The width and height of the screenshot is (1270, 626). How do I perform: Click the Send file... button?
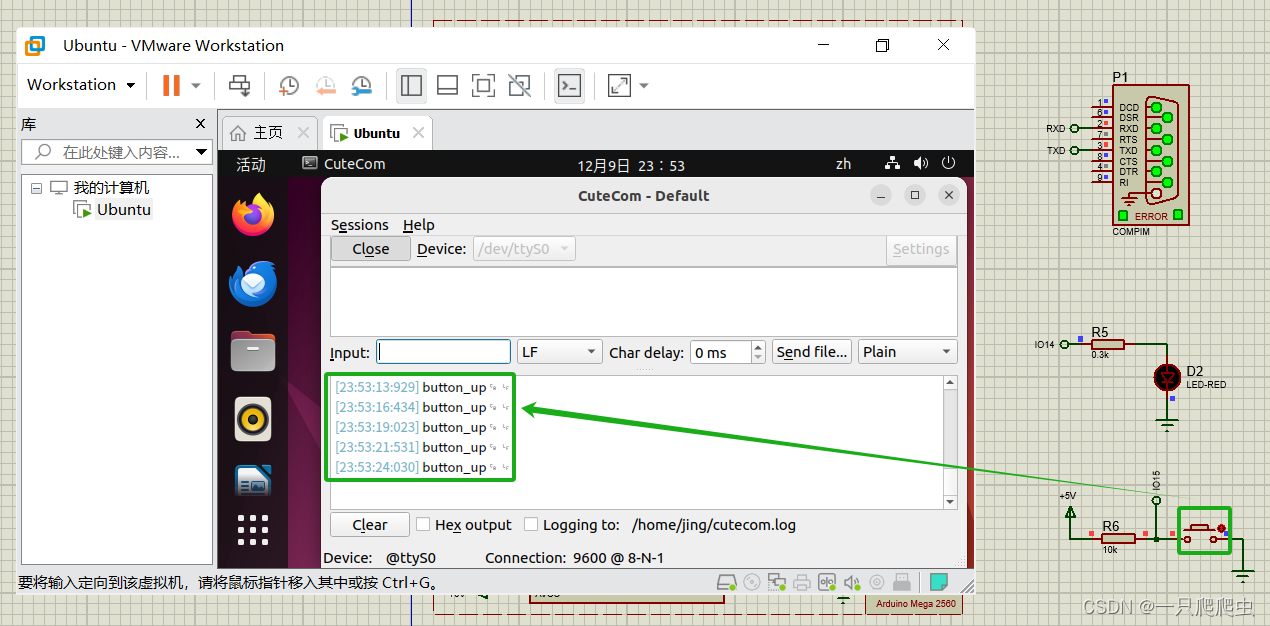[812, 352]
